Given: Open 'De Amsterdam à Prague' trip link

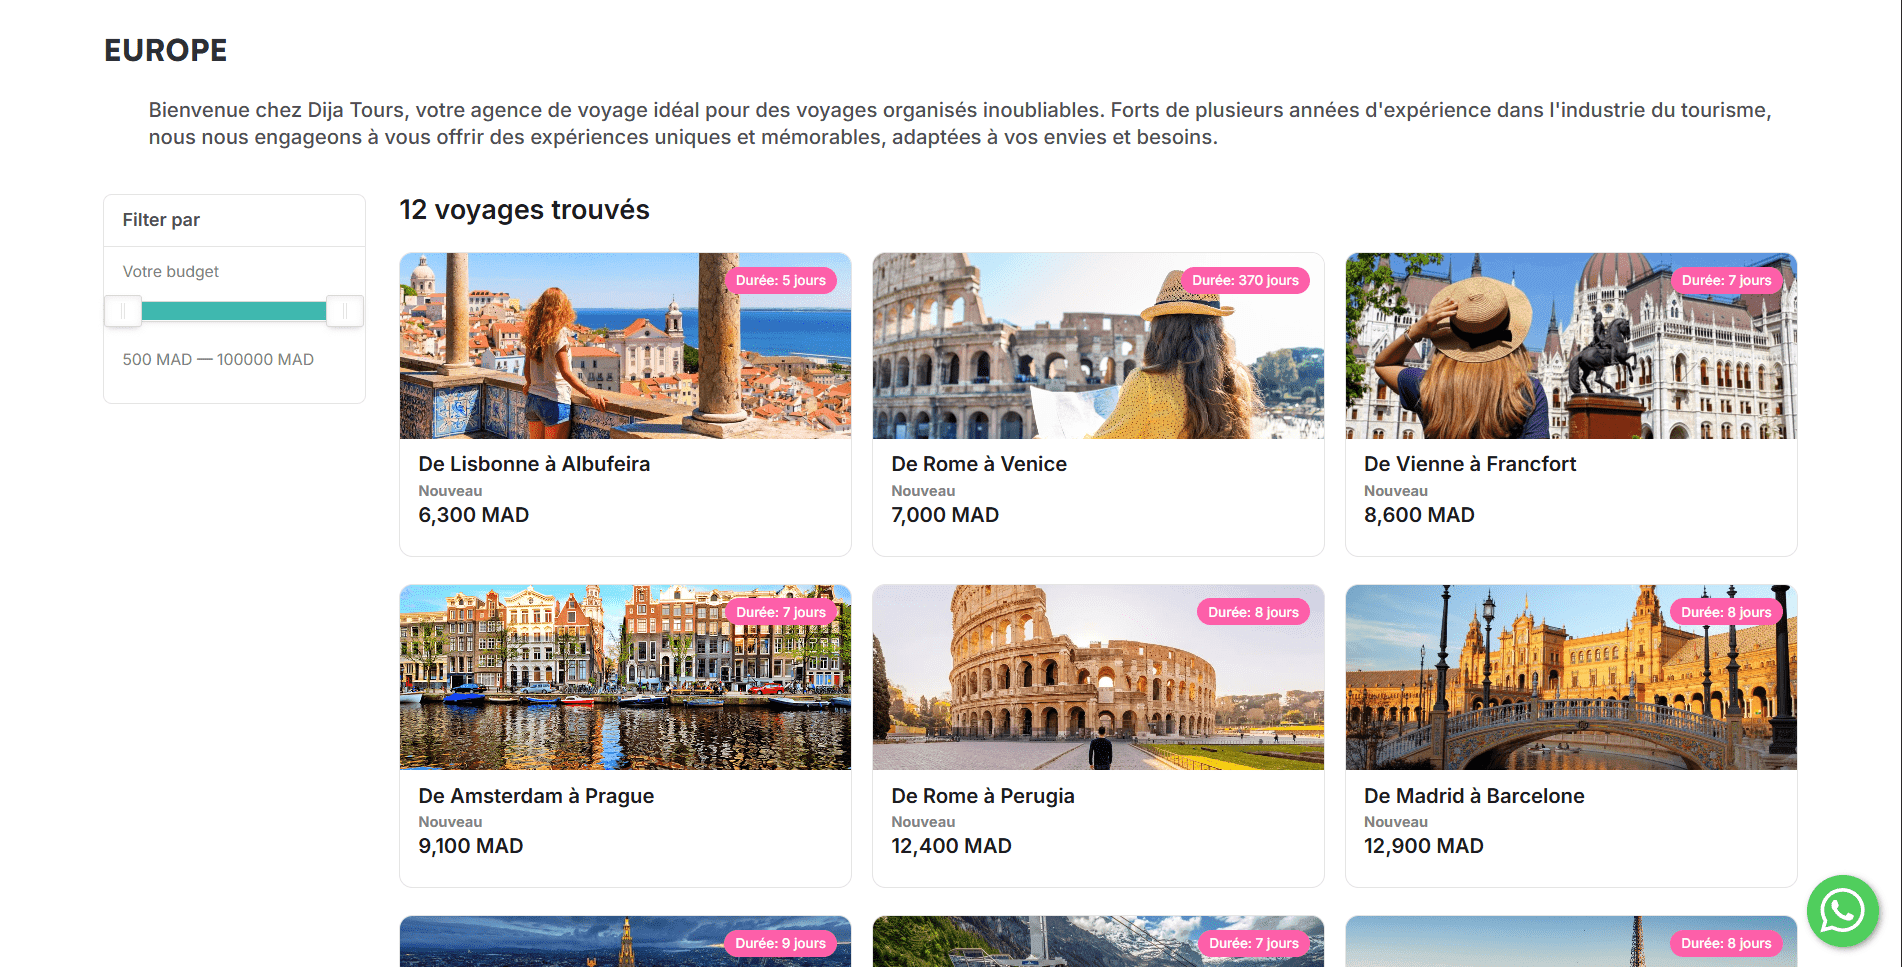Looking at the screenshot, I should tap(535, 796).
